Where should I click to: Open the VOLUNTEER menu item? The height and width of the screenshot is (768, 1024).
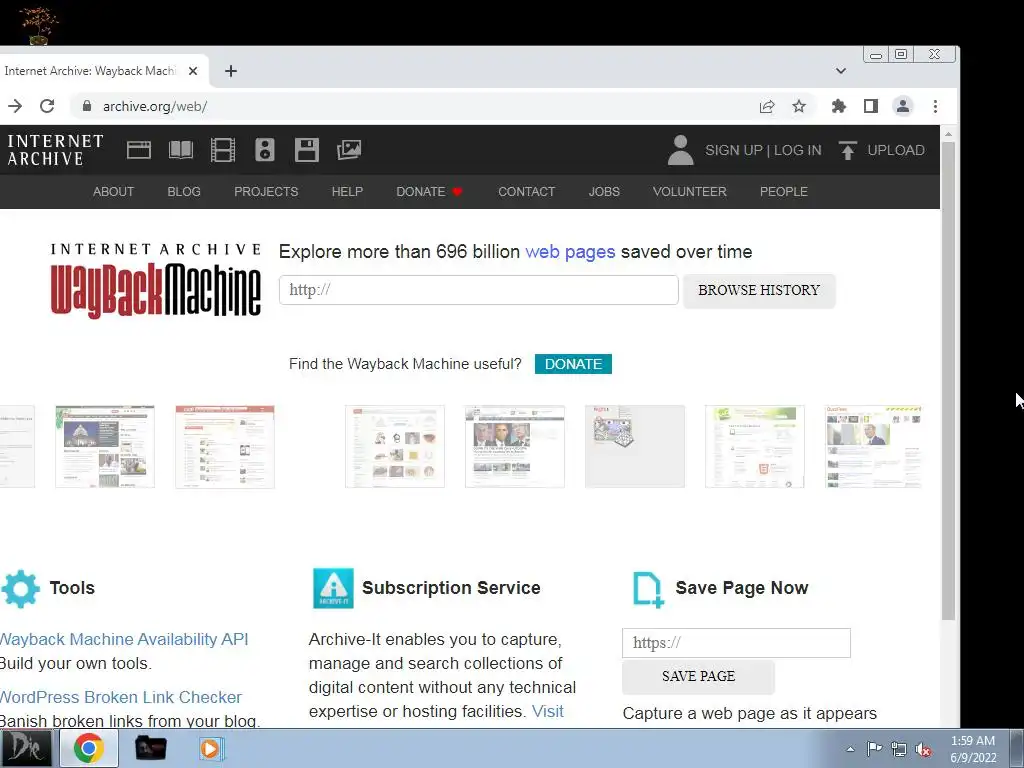click(690, 191)
